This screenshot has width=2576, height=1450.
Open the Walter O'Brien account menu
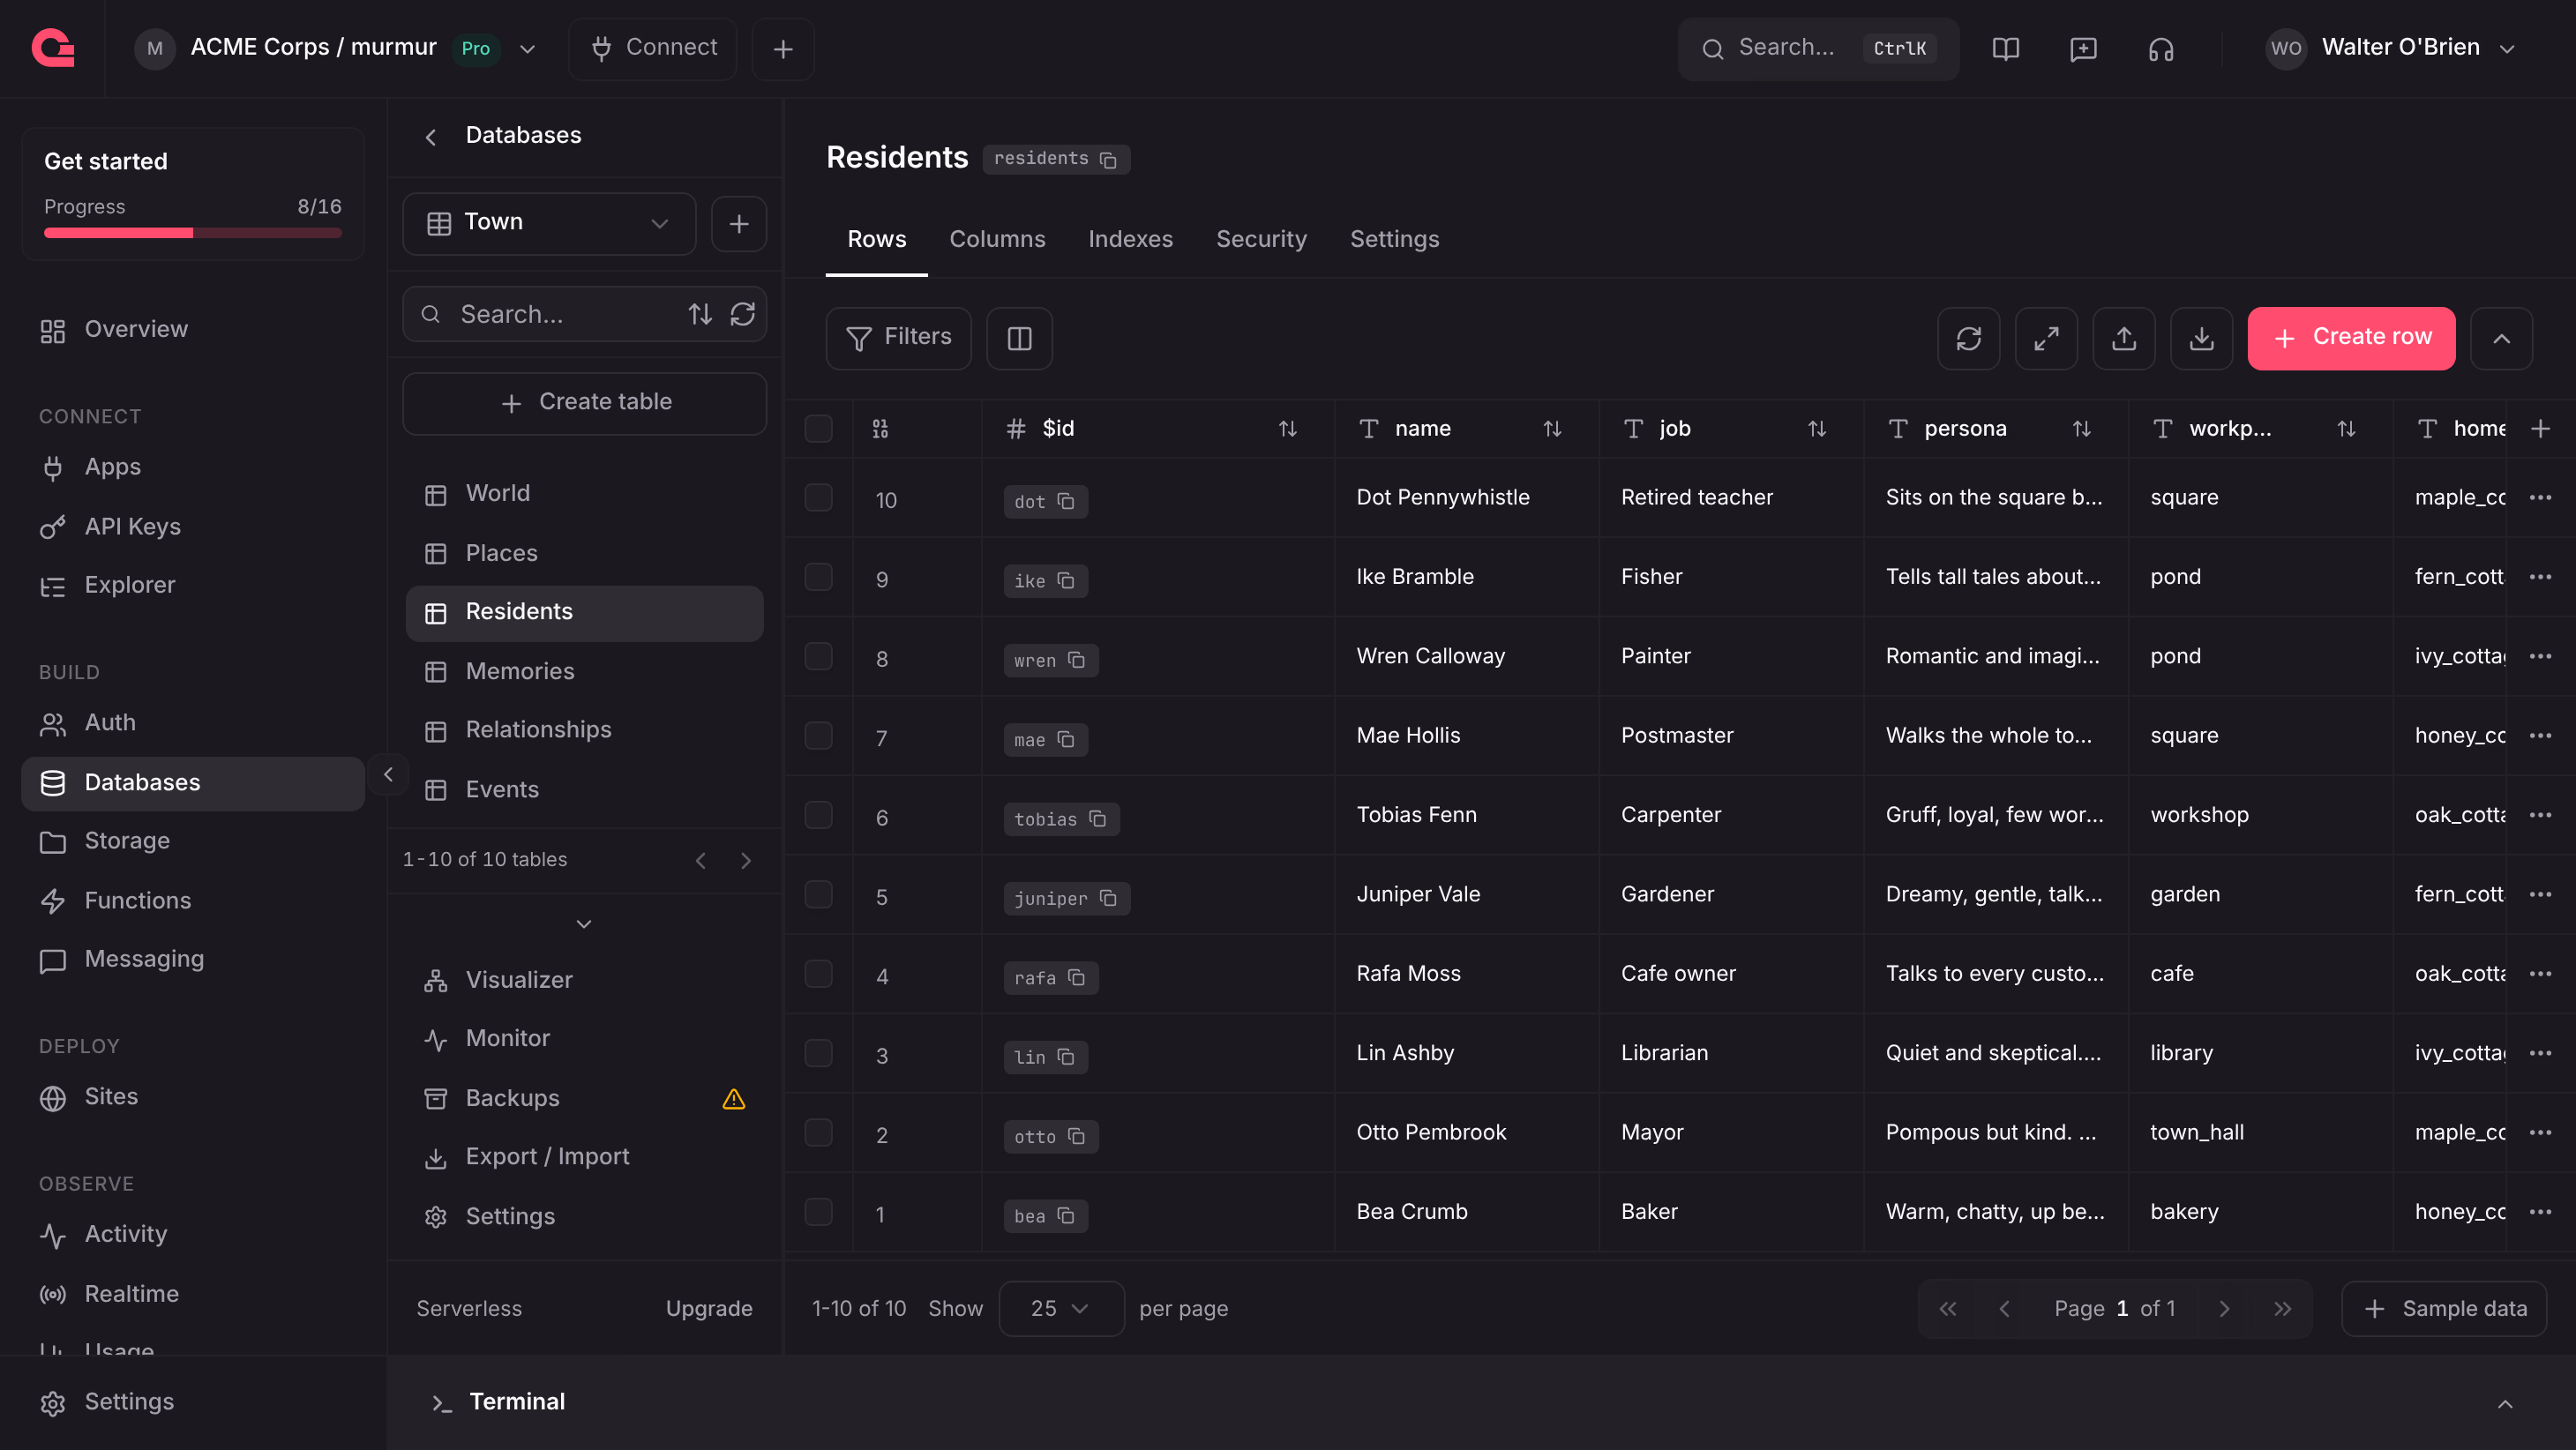tap(2390, 48)
